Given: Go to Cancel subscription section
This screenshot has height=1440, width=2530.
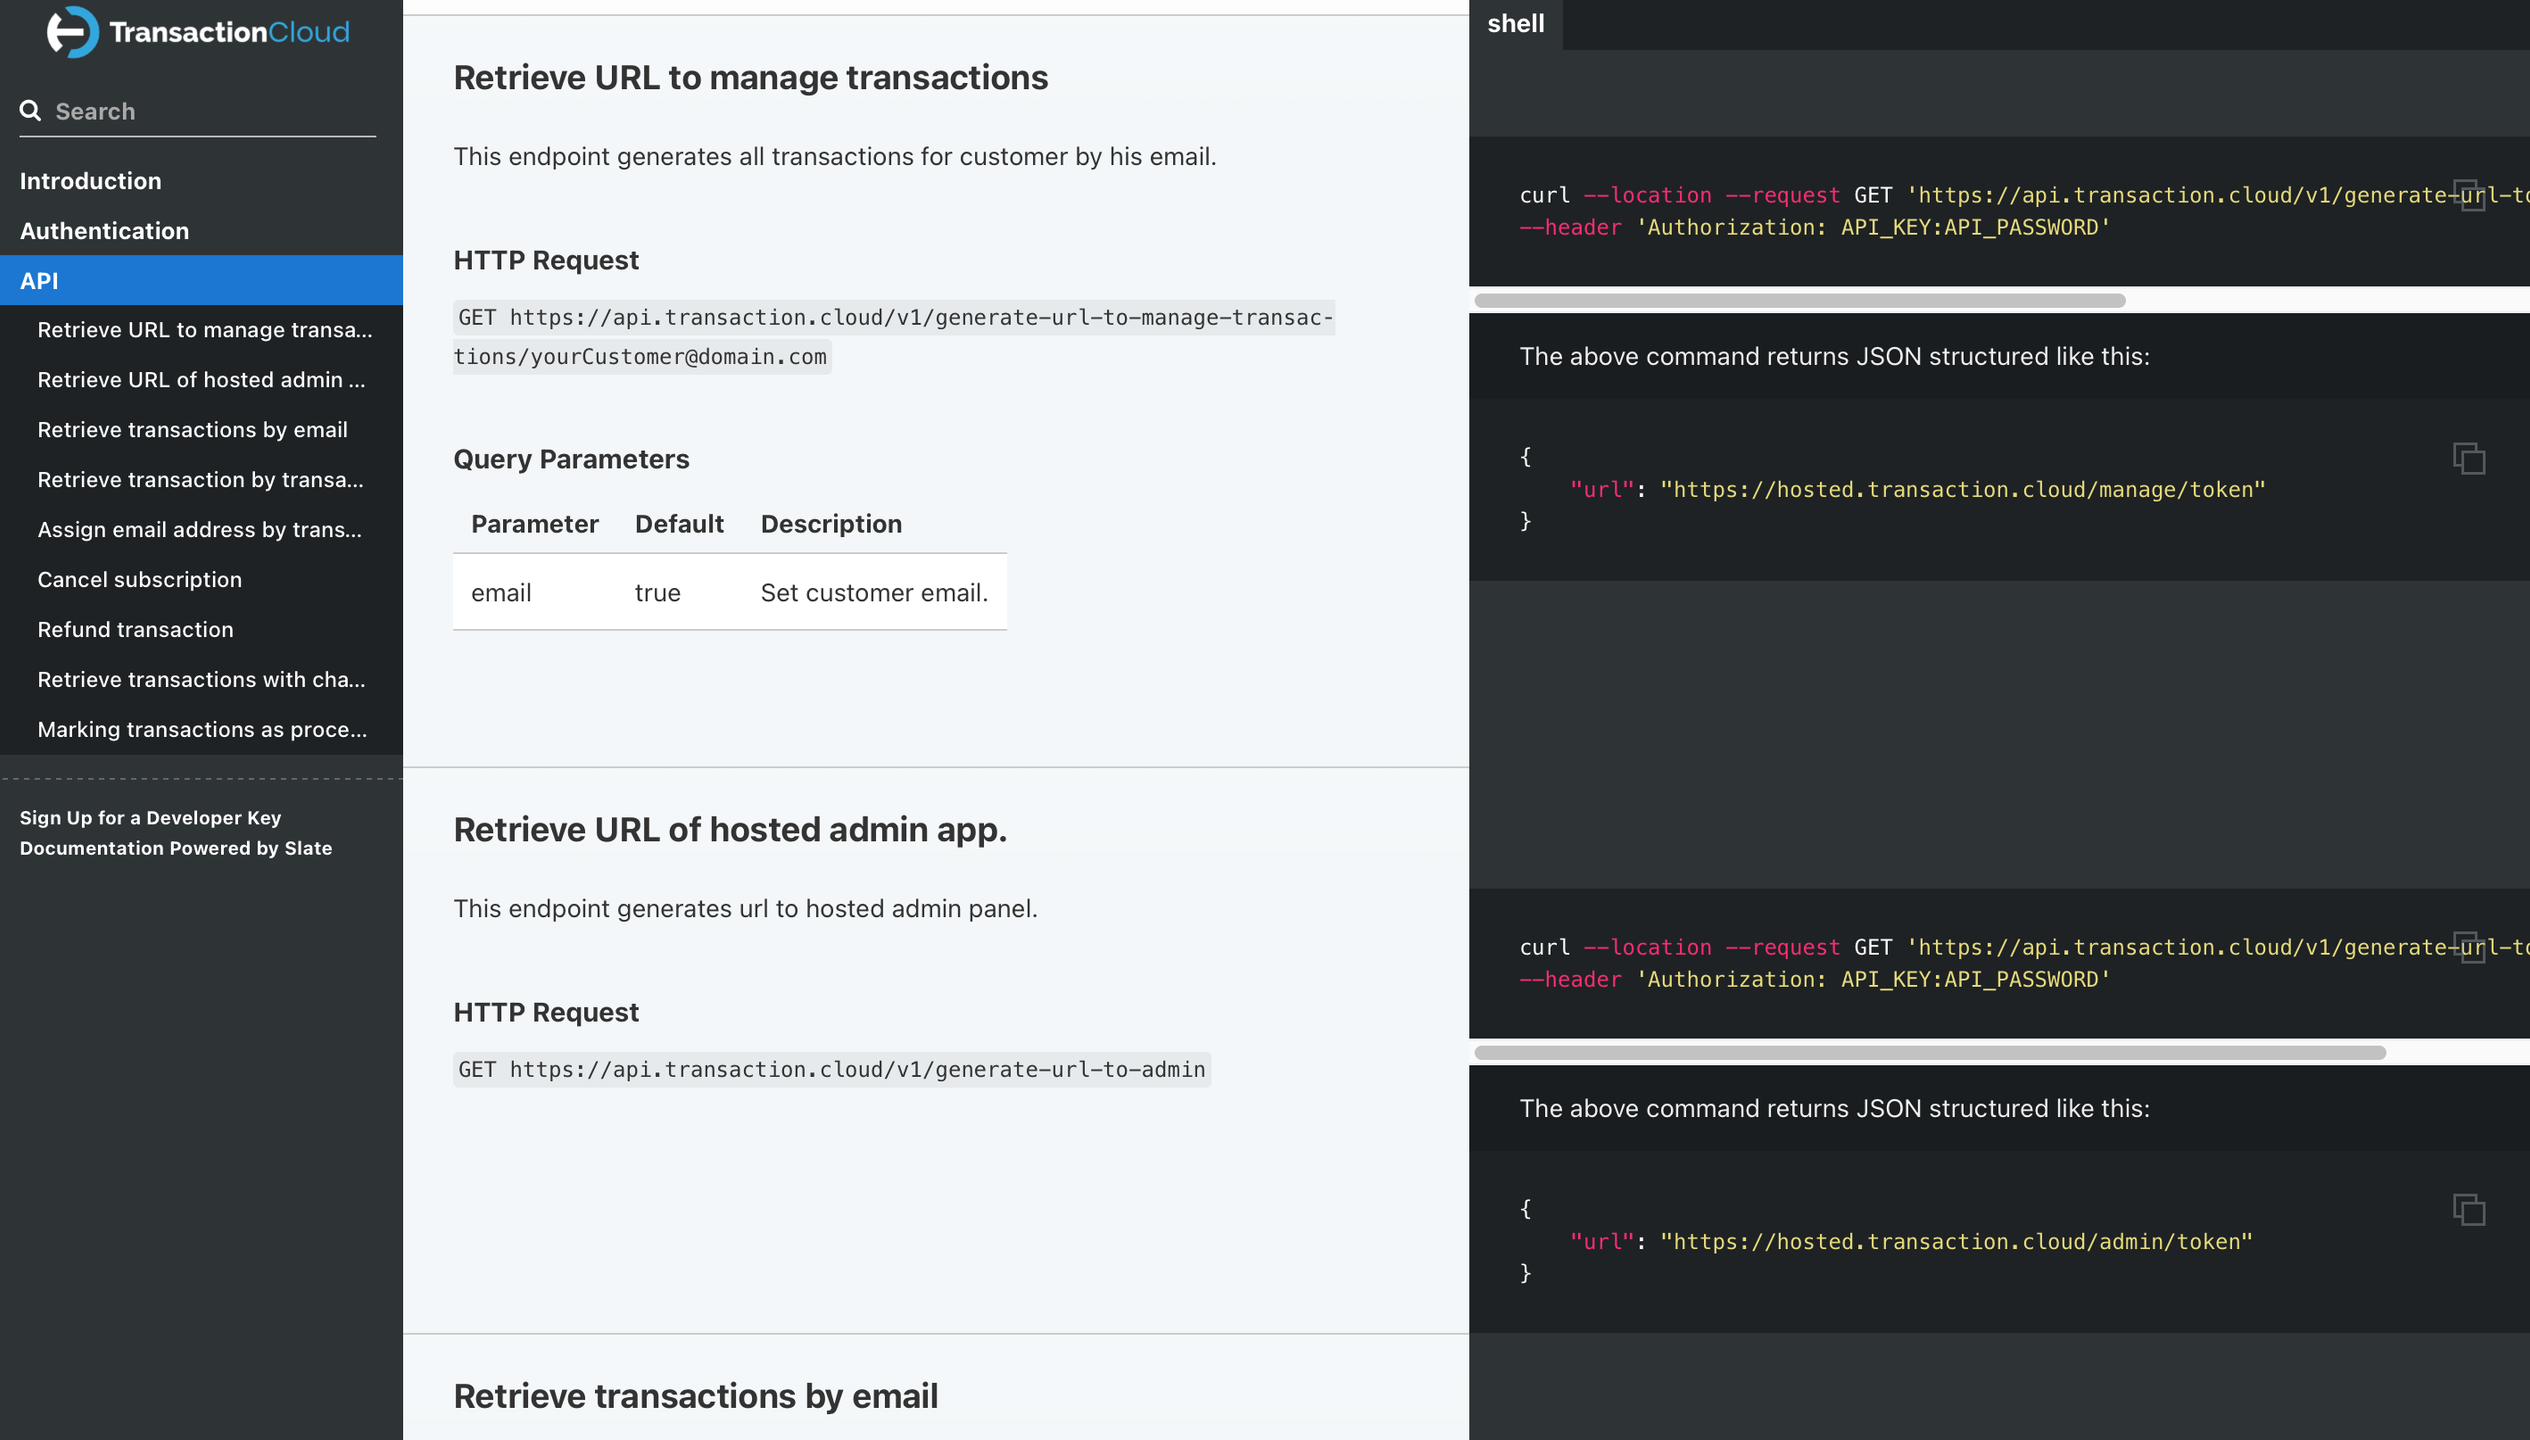Looking at the screenshot, I should click(x=139, y=580).
